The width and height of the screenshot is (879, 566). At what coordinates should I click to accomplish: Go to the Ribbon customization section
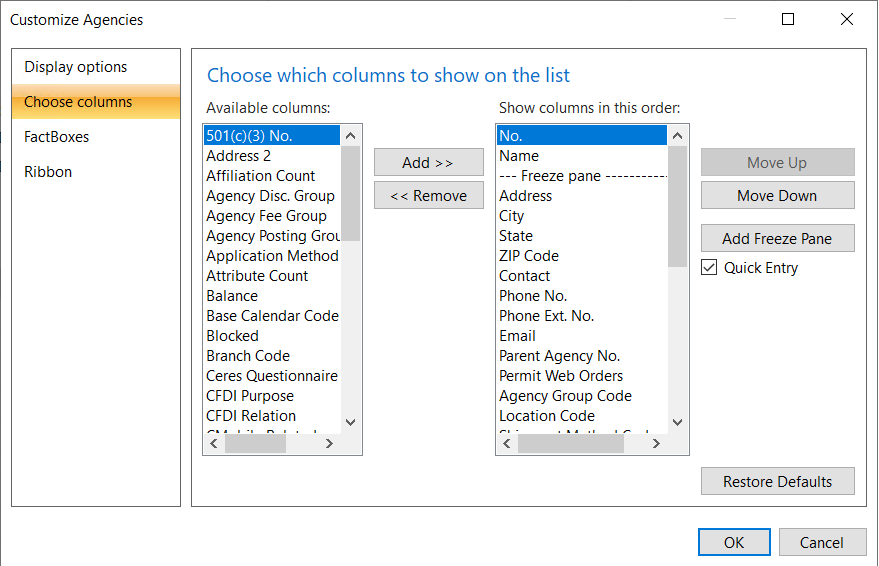pyautogui.click(x=48, y=172)
